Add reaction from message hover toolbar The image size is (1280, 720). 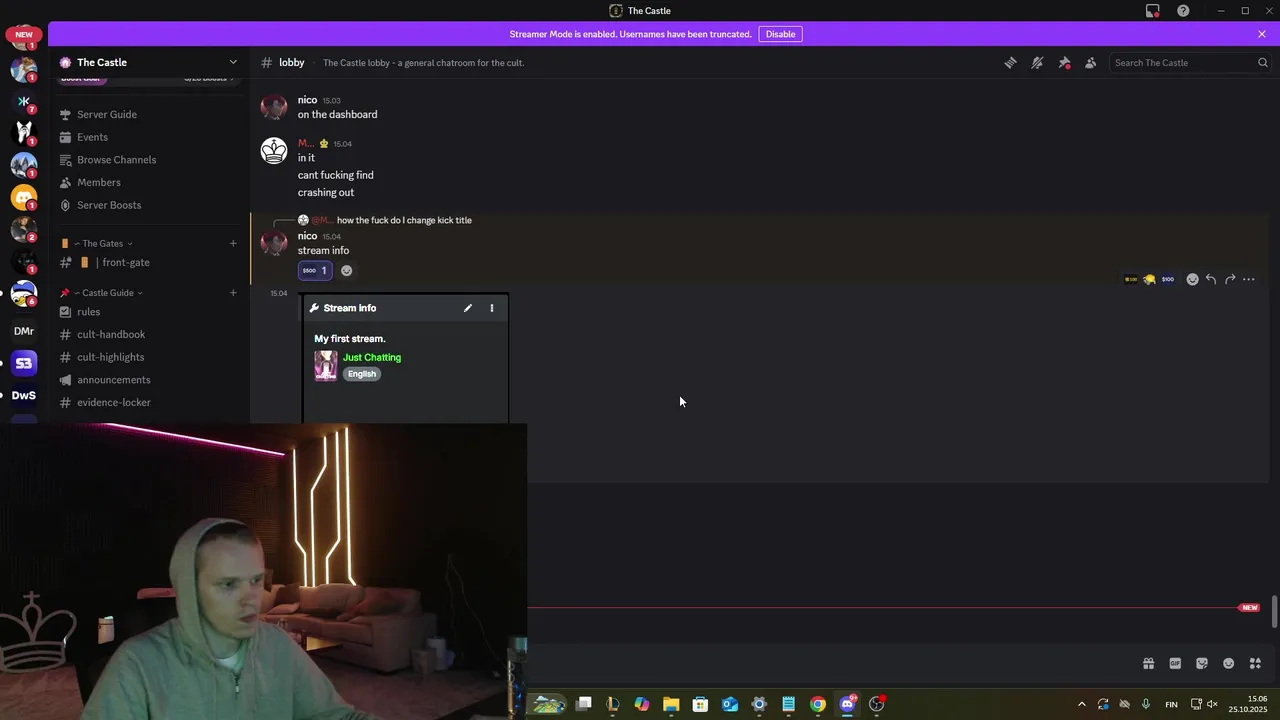[1192, 279]
